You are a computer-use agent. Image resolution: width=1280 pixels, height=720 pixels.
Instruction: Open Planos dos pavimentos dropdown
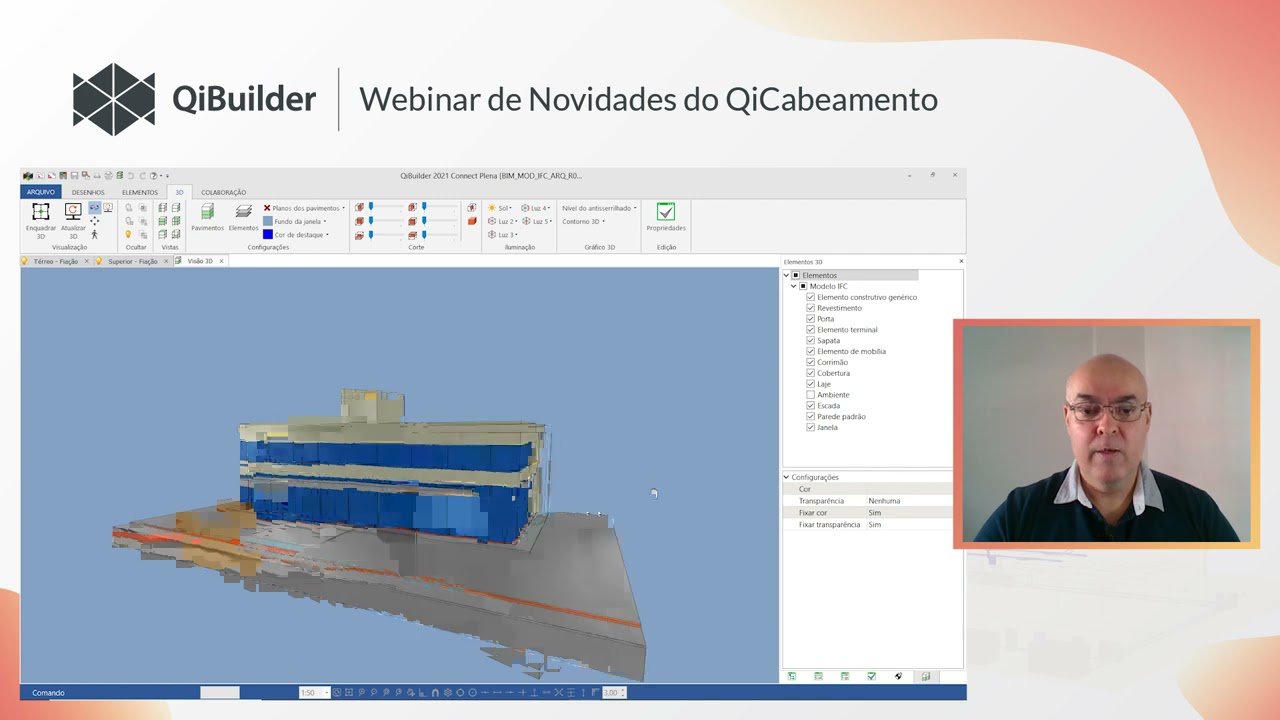(x=304, y=208)
